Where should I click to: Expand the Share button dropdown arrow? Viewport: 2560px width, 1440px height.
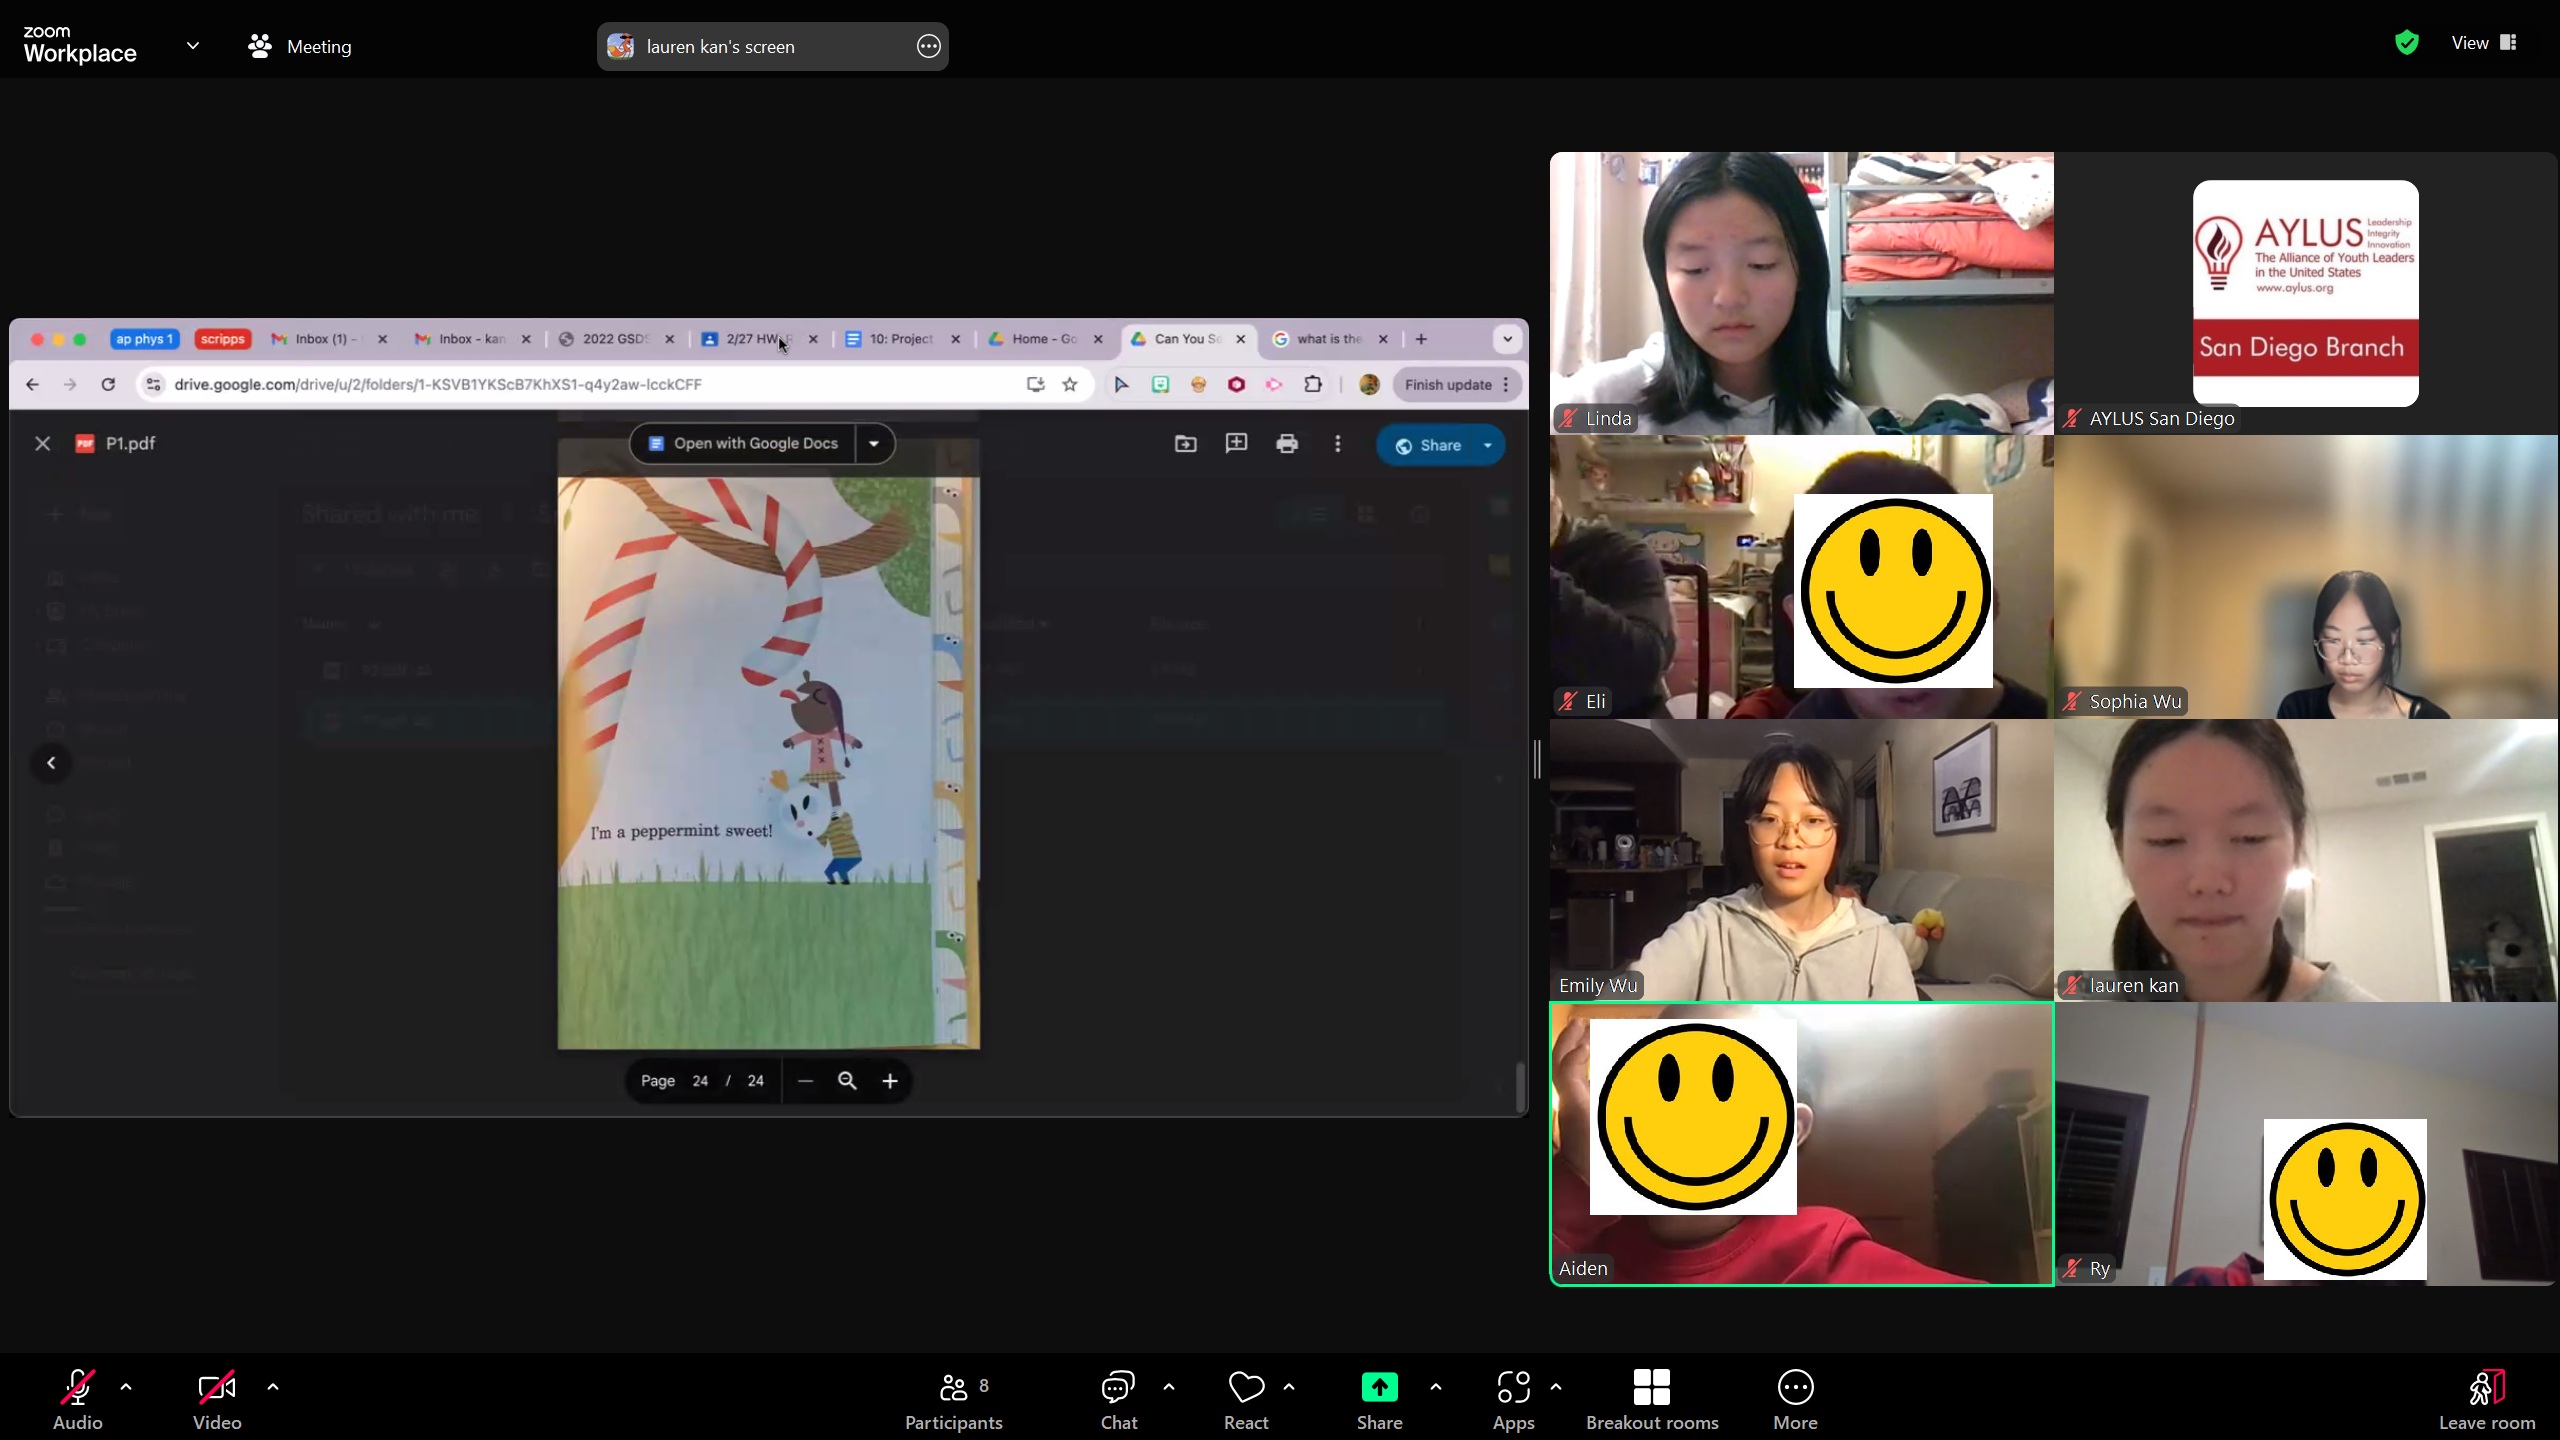[1488, 445]
